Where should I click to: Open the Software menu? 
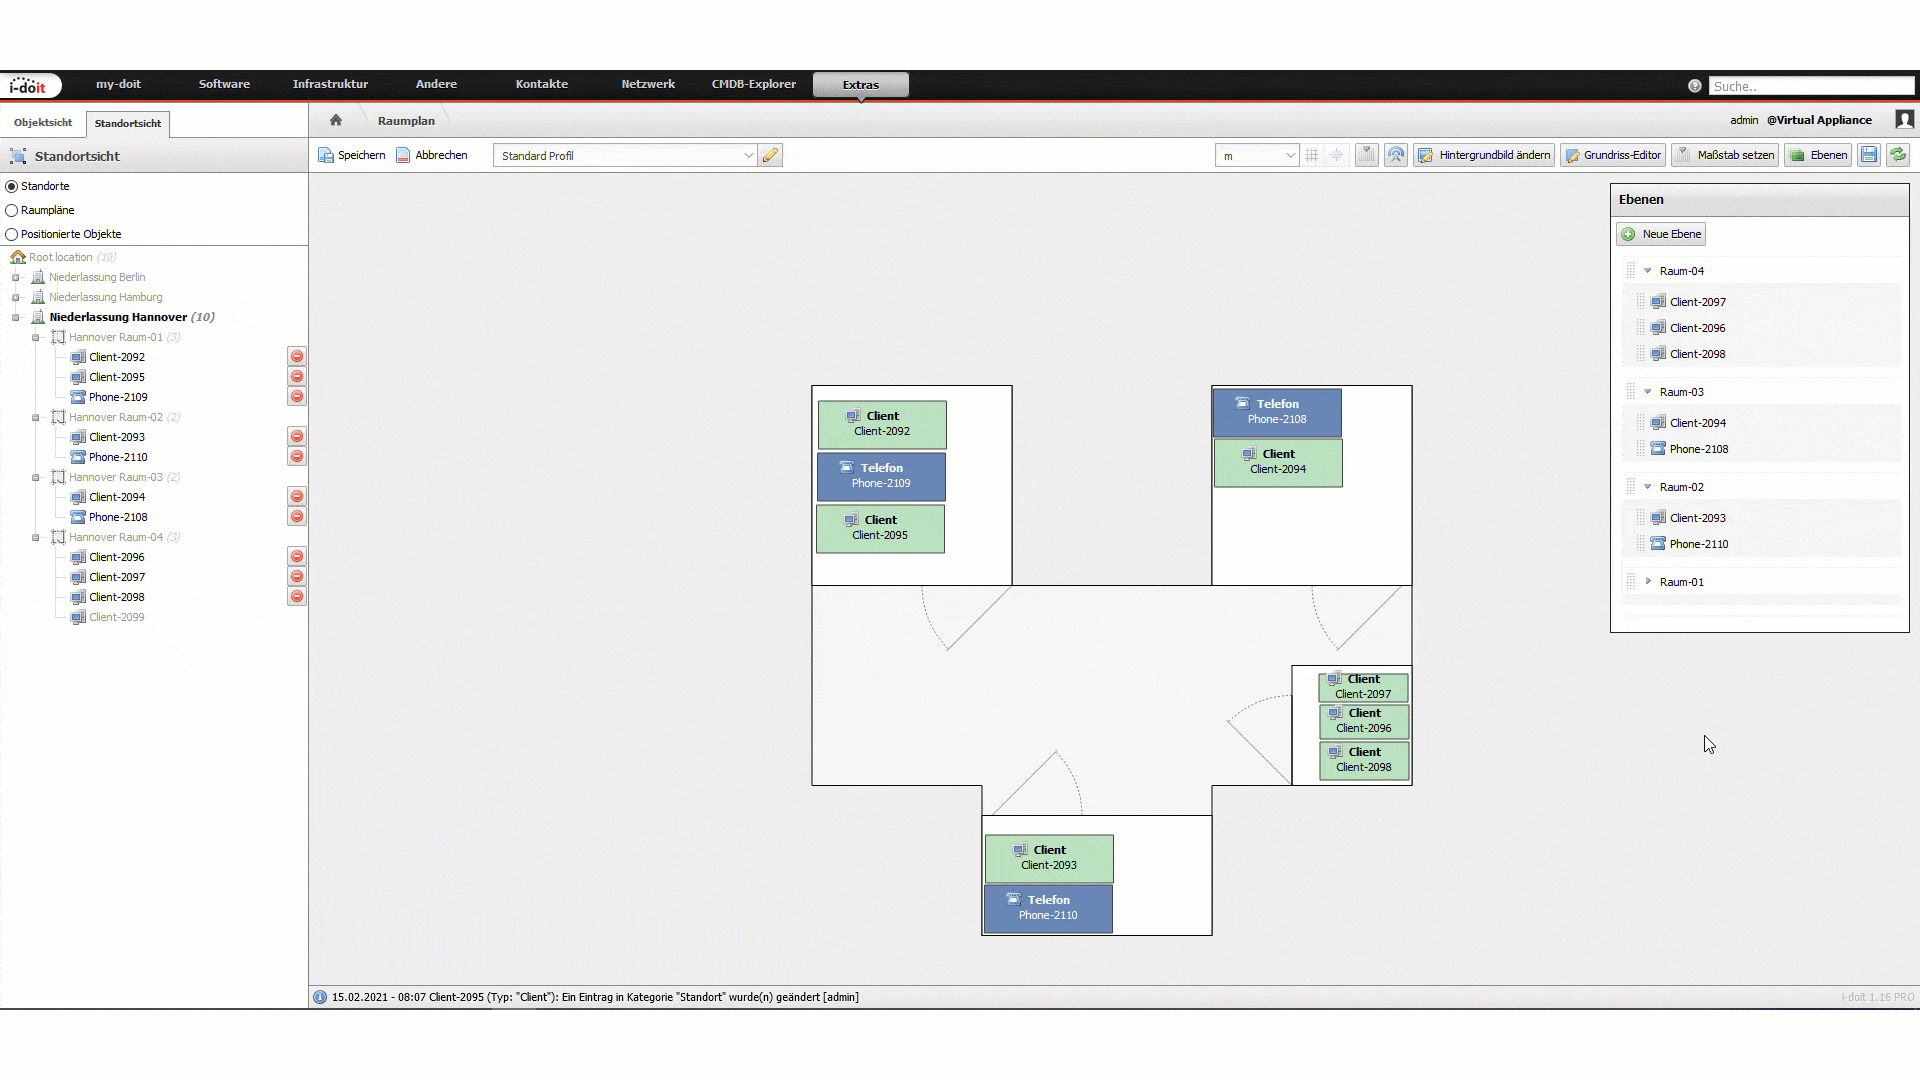point(224,85)
